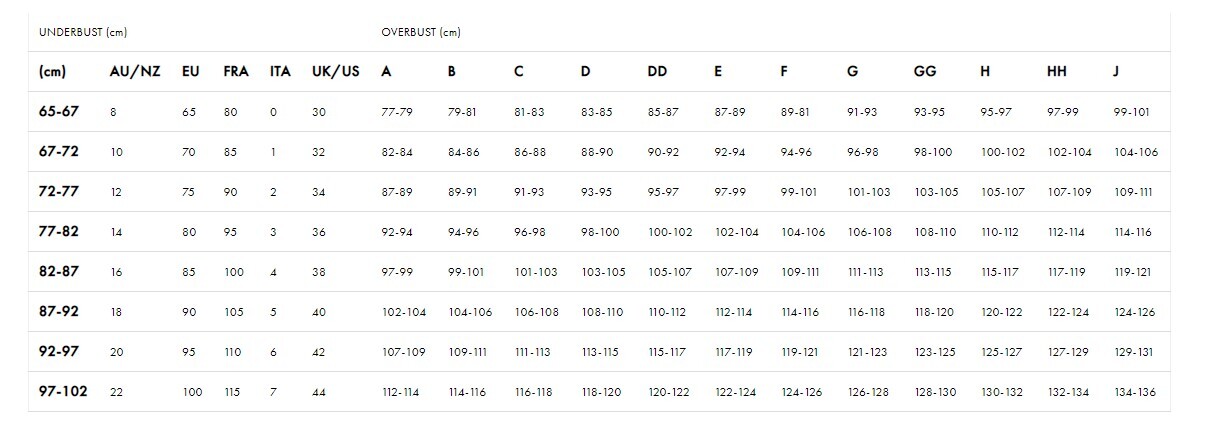Select the 97-102 underbust row label
This screenshot has height=421, width=1206.
coord(63,392)
